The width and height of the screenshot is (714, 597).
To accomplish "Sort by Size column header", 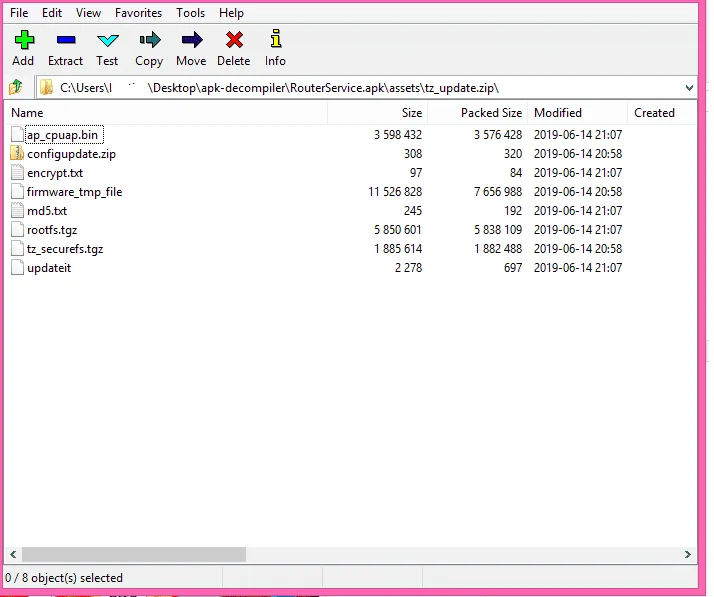I will point(377,113).
